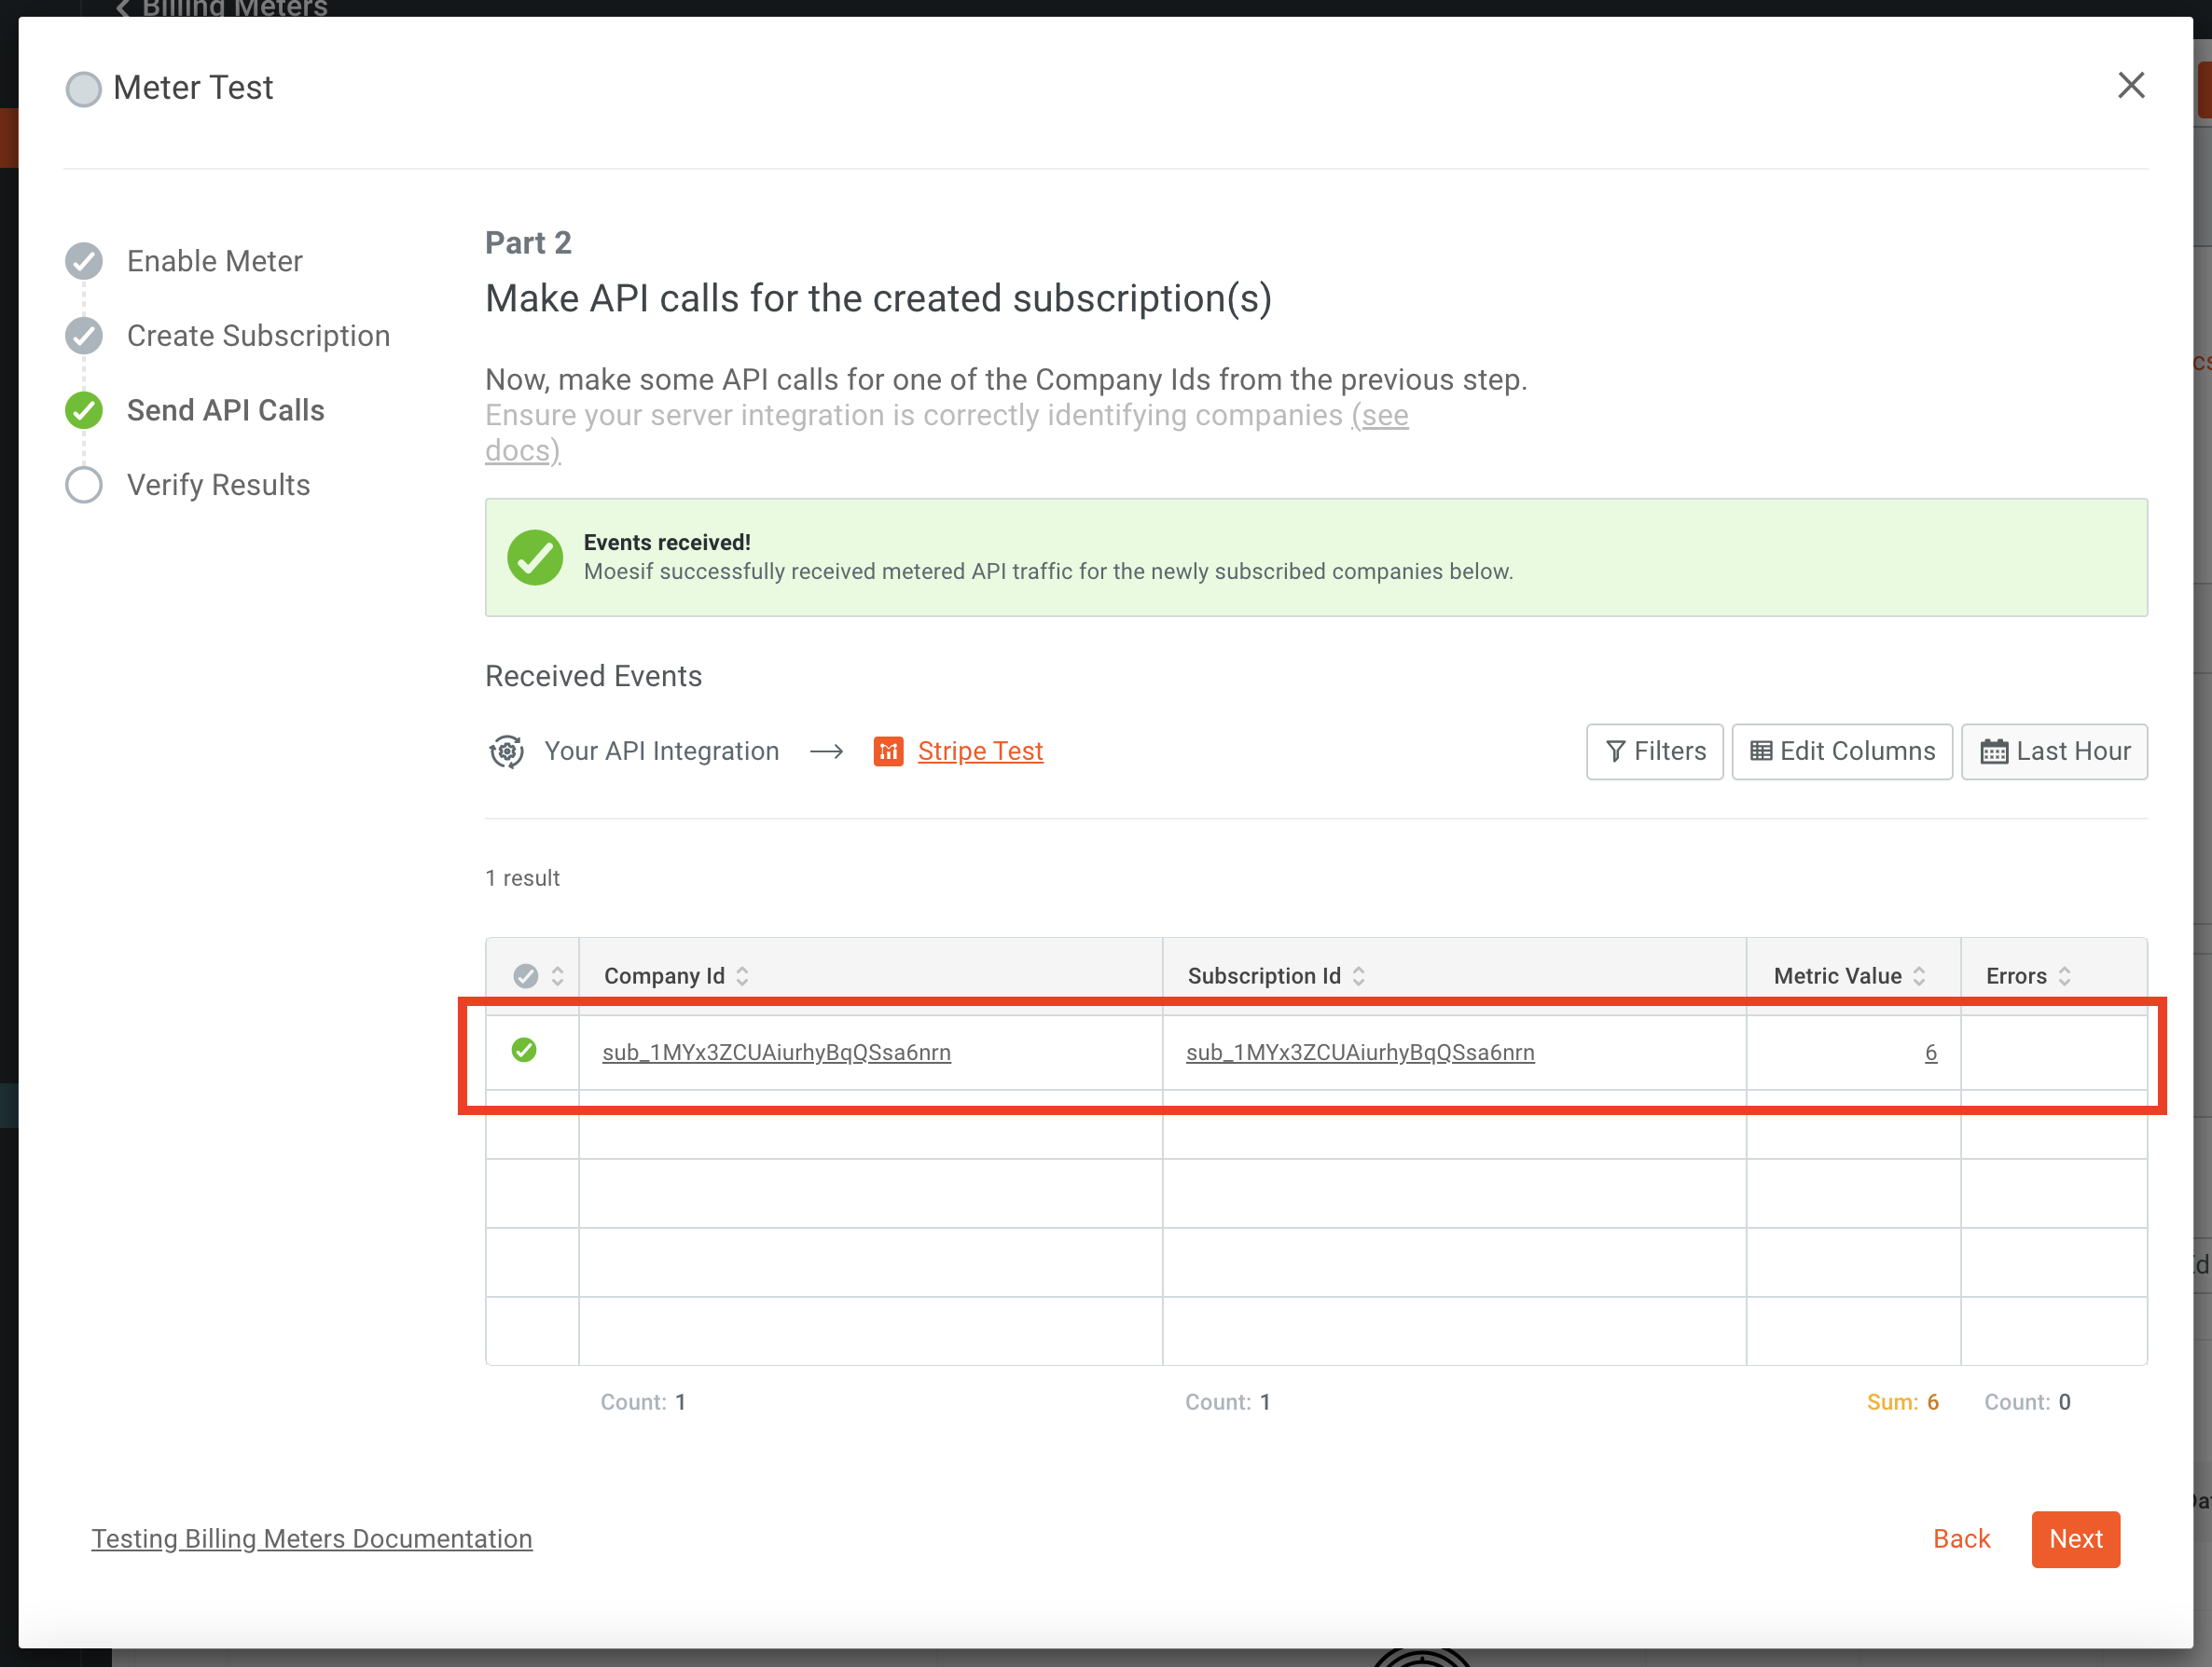Select the Verify Results step circle

click(x=84, y=485)
